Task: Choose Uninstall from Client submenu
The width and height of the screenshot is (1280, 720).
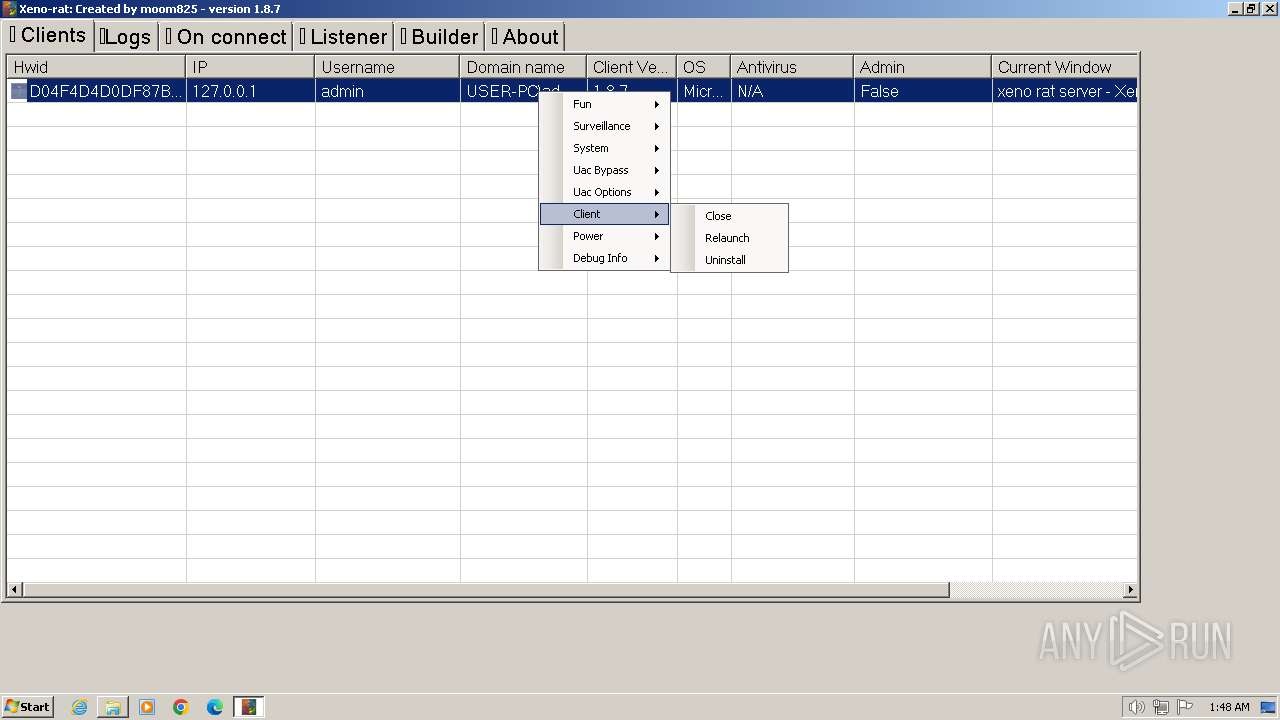Action: coord(729,260)
